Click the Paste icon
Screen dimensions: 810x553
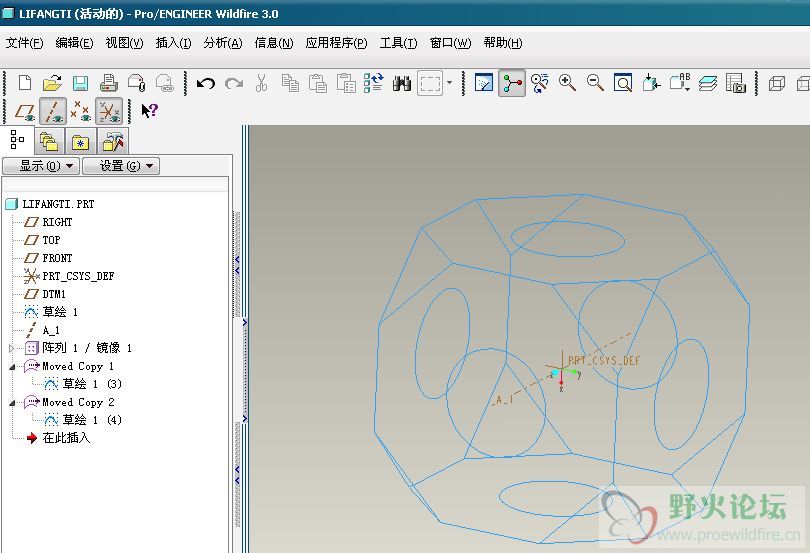tap(317, 83)
